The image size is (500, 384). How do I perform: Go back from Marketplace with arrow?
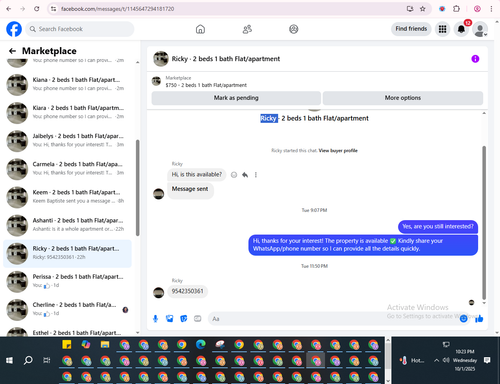pyautogui.click(x=12, y=51)
